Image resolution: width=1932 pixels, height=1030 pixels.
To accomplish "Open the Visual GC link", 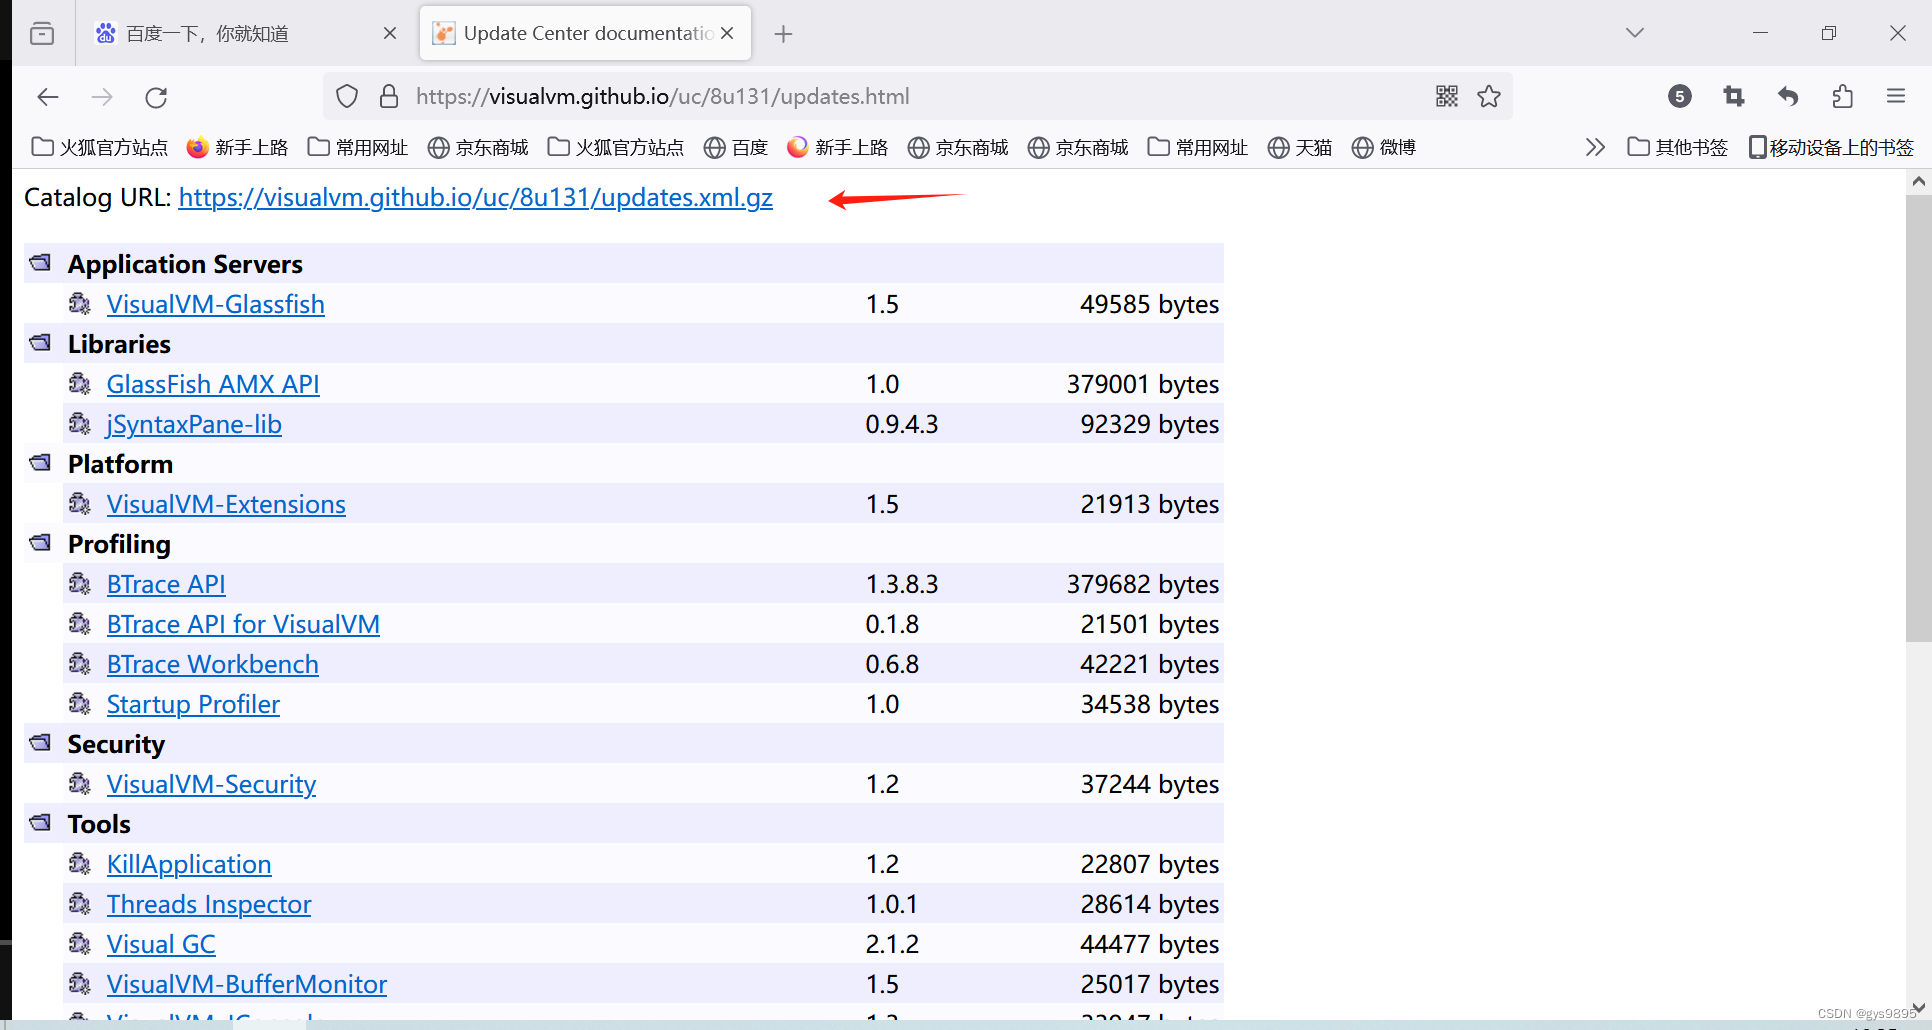I will coord(161,944).
